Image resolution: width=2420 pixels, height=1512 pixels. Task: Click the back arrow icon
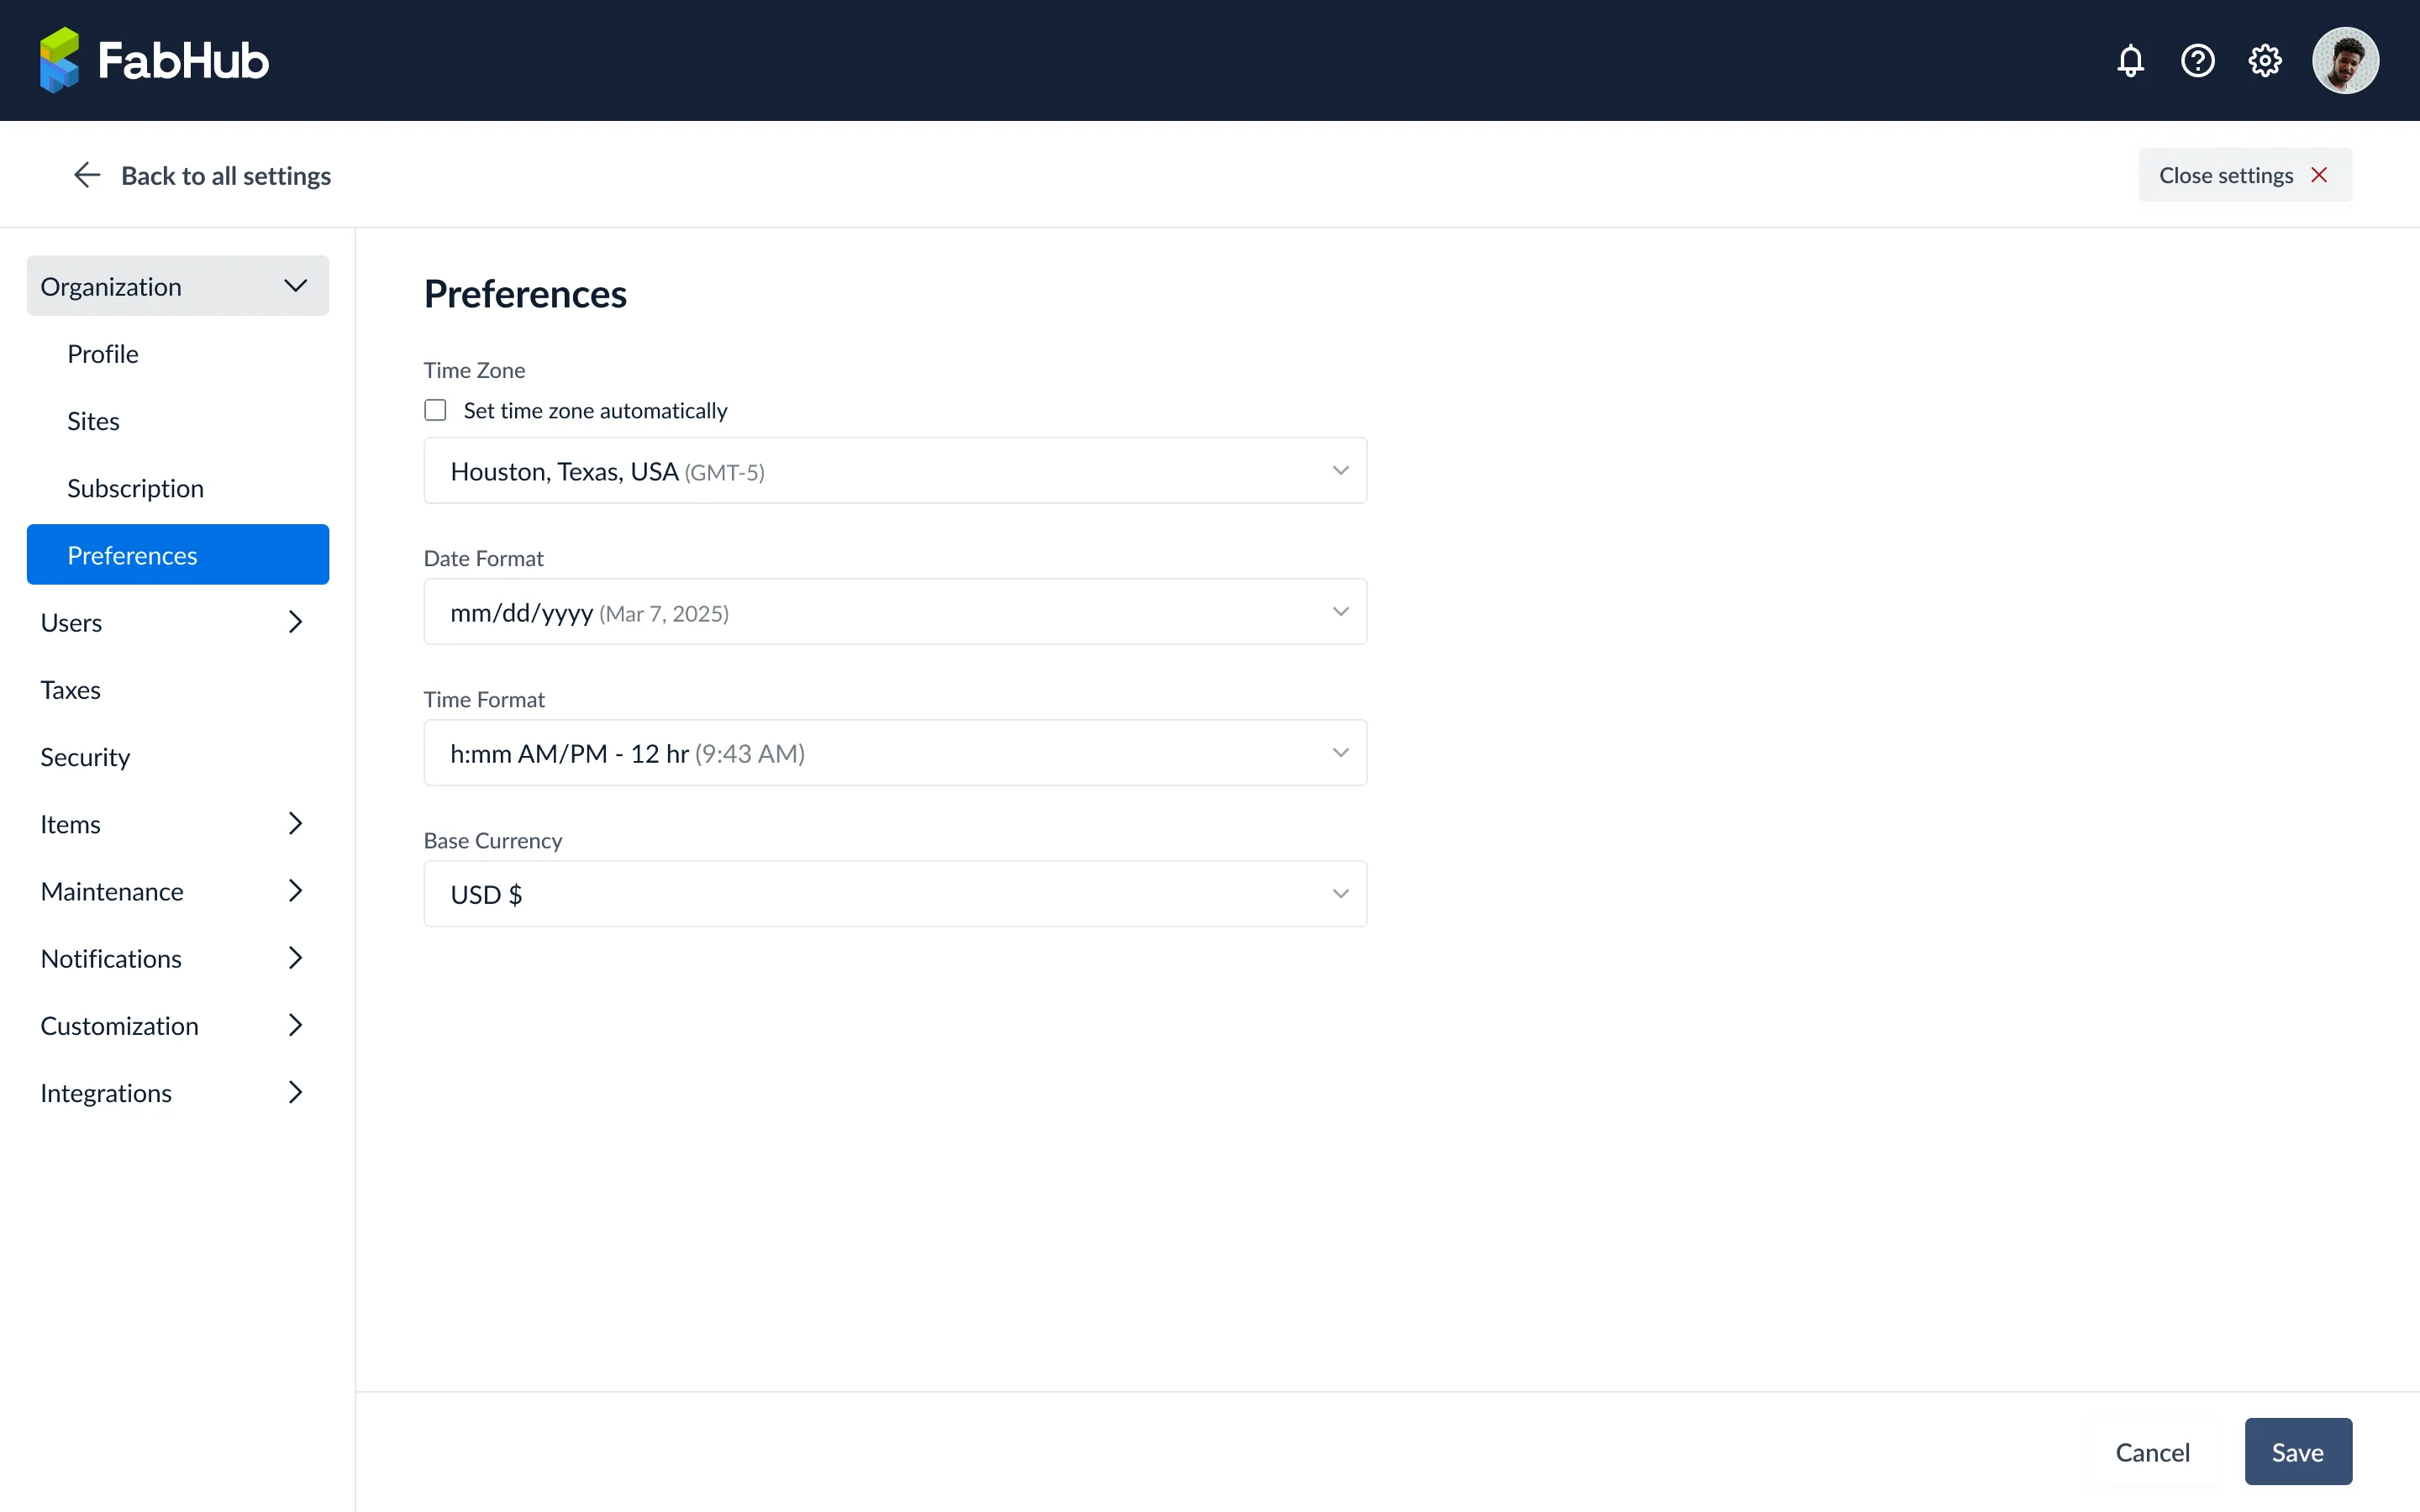[87, 175]
